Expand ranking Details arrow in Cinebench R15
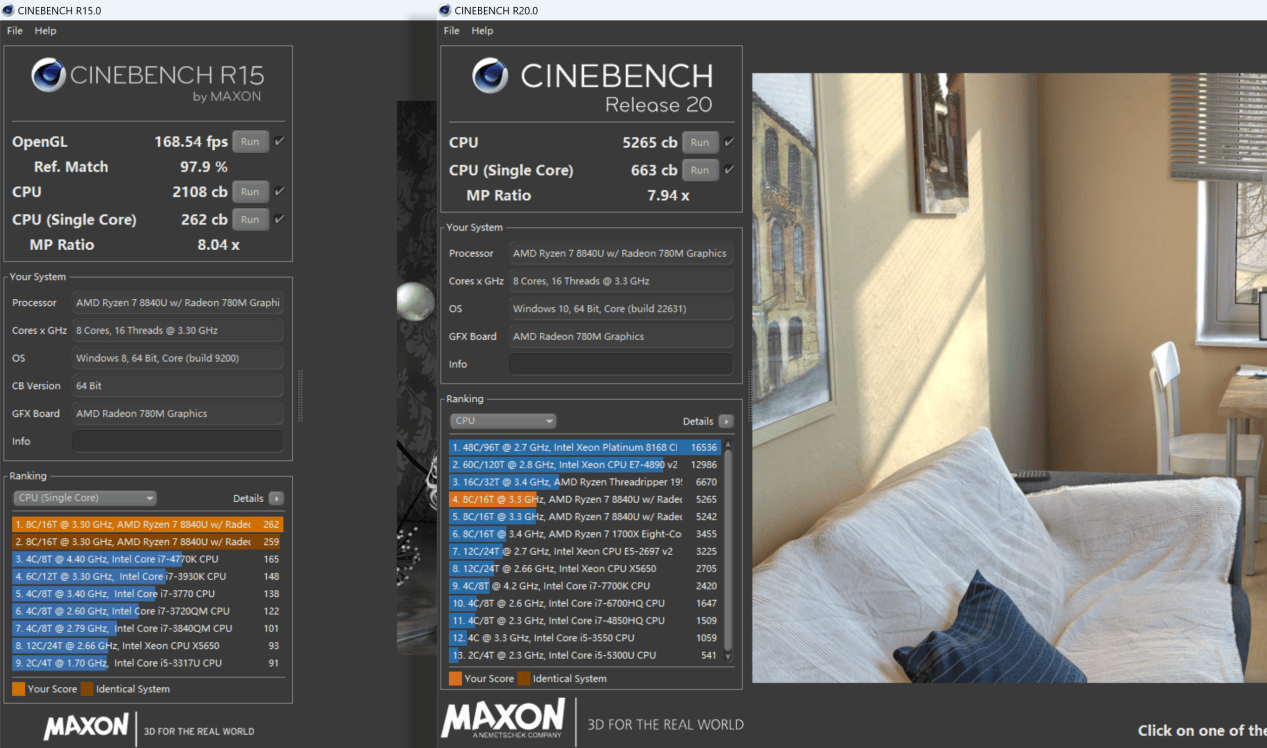The width and height of the screenshot is (1267, 748). tap(276, 498)
